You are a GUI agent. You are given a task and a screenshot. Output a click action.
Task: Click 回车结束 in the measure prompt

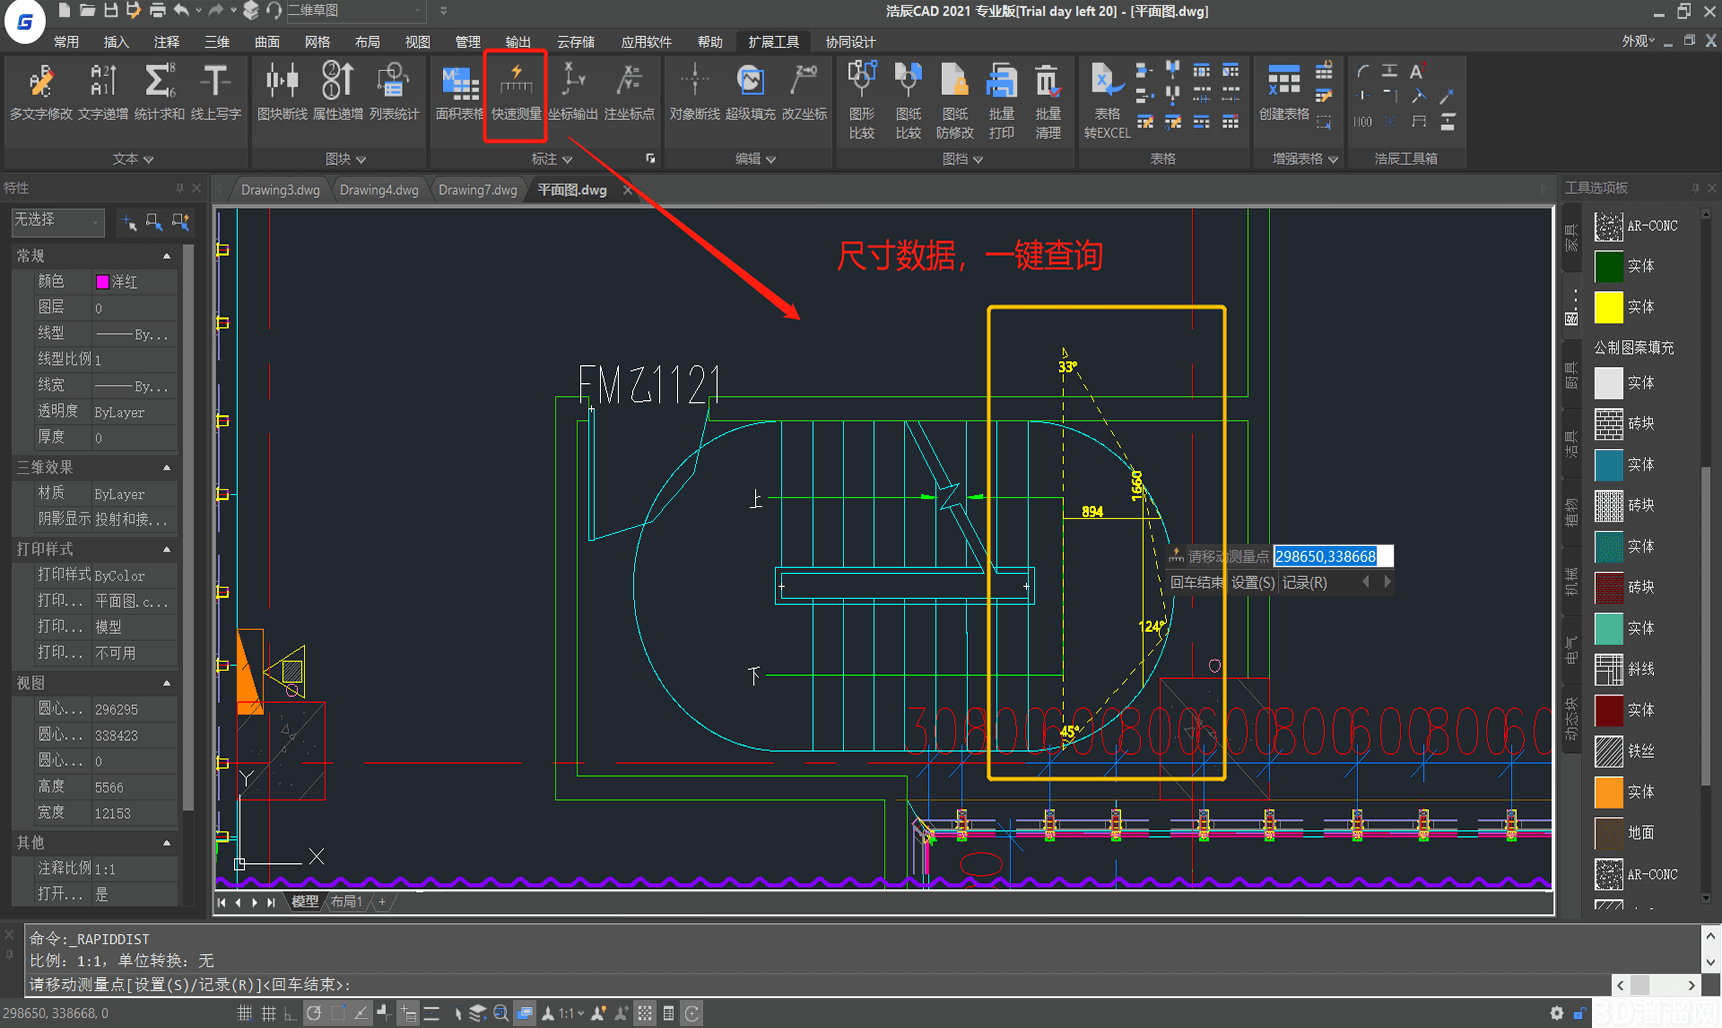[1197, 583]
